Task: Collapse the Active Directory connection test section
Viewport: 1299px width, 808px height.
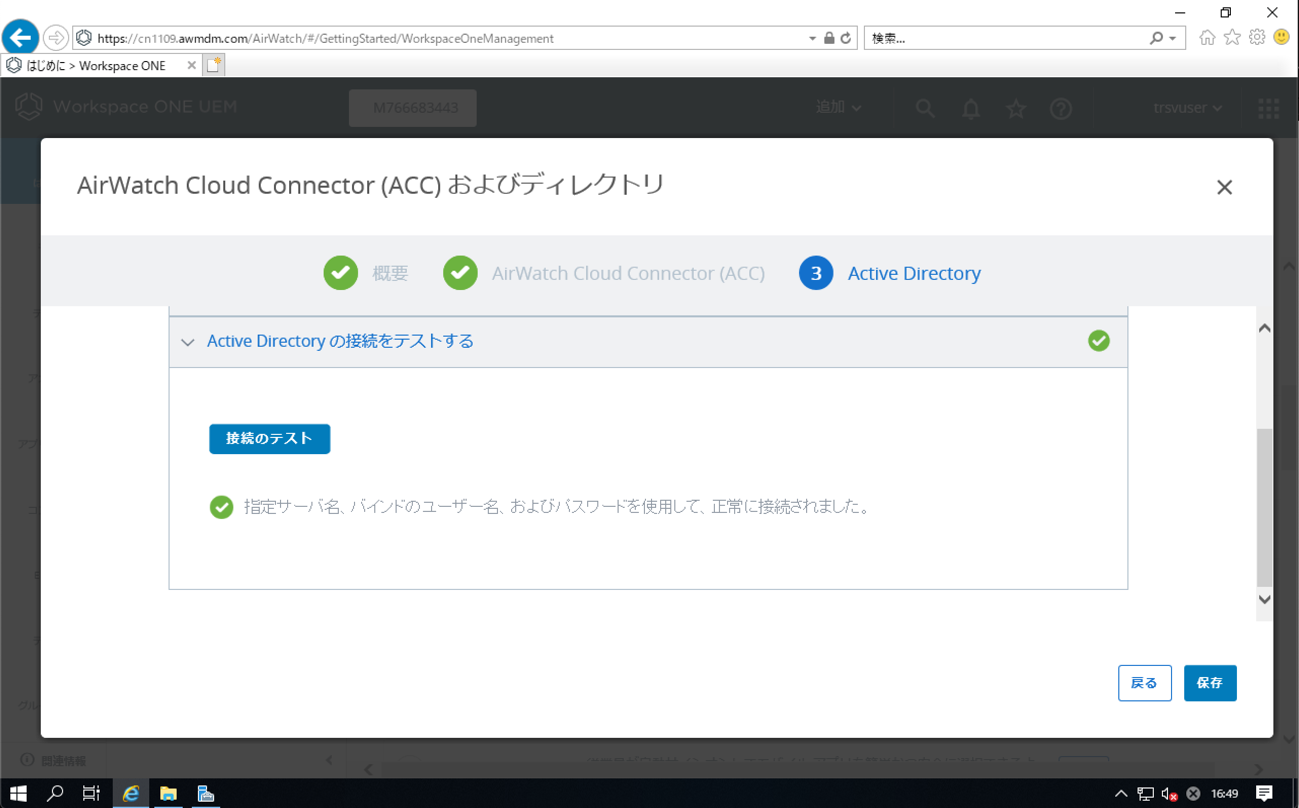Action: 188,342
